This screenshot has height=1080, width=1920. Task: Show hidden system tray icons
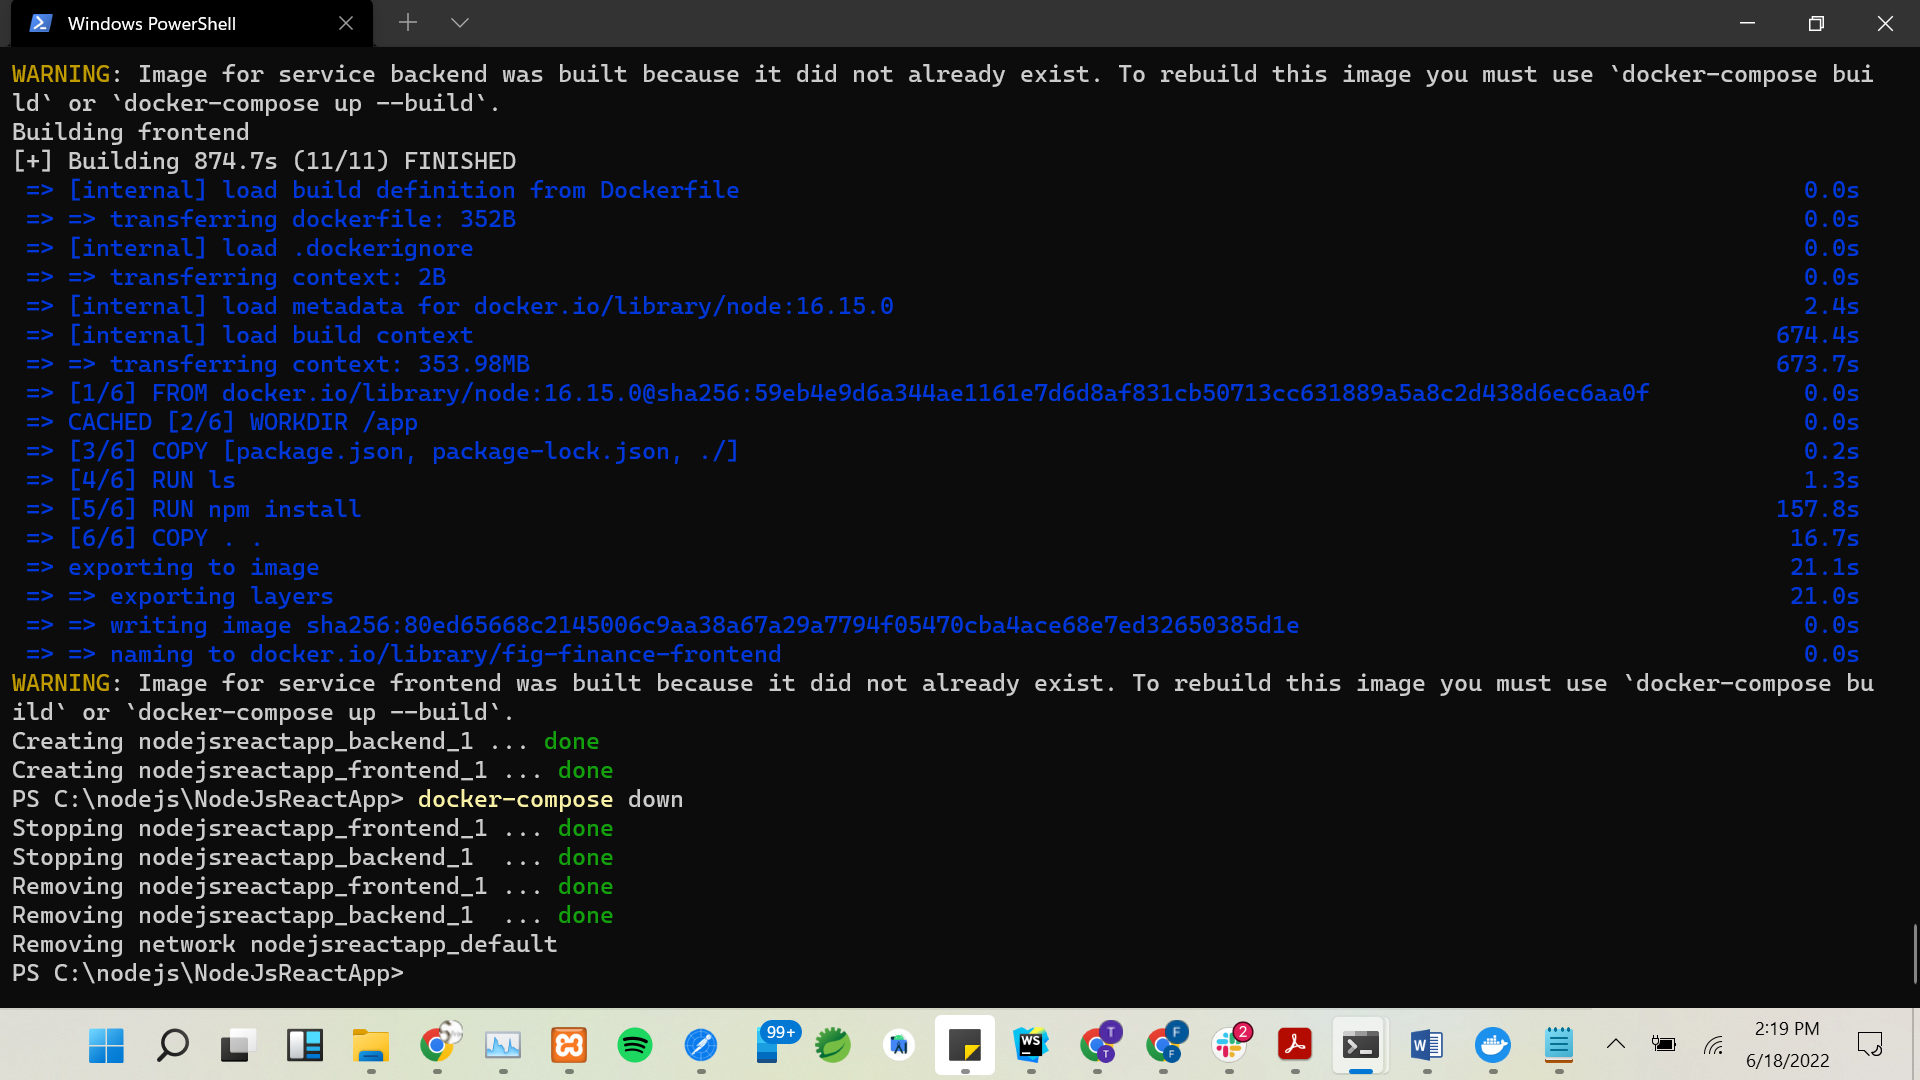point(1615,1044)
